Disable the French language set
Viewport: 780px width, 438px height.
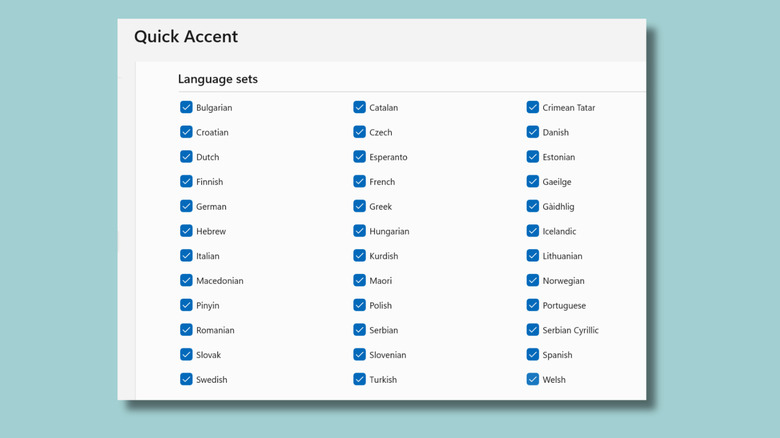359,181
